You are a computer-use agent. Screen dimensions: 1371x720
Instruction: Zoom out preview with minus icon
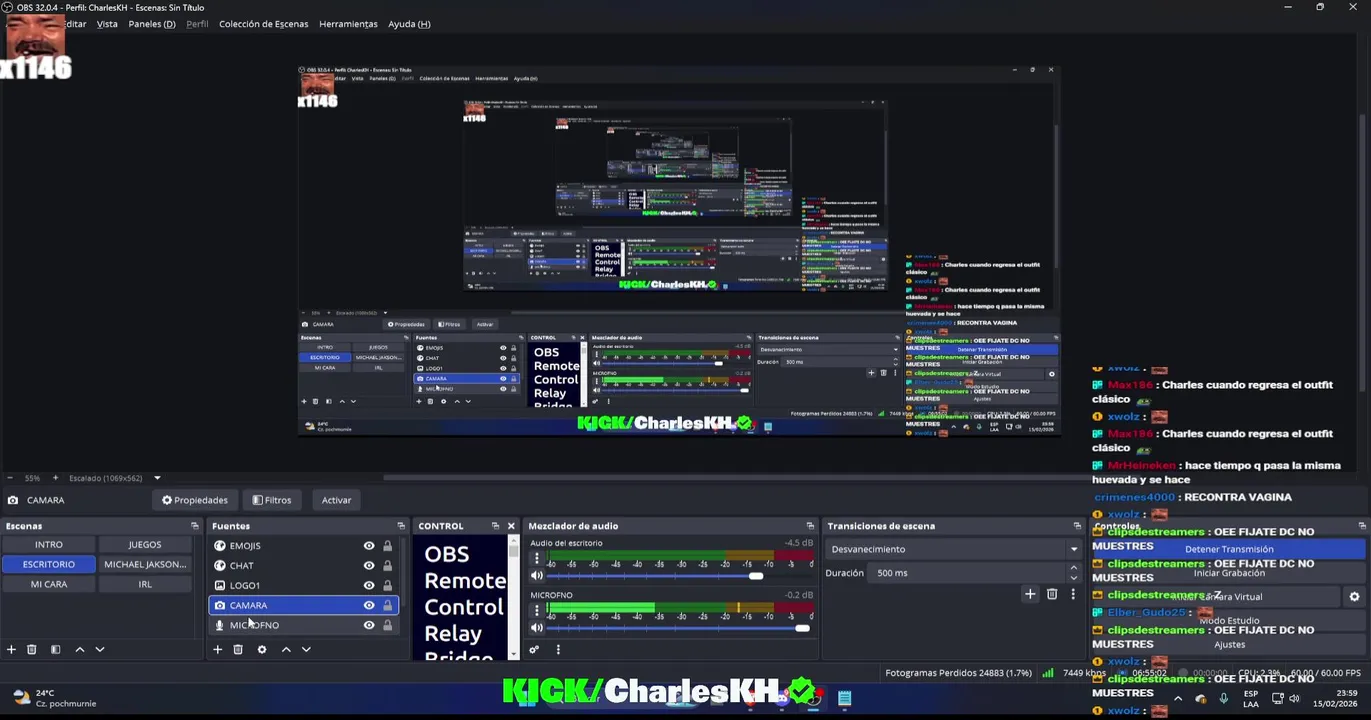pyautogui.click(x=12, y=478)
